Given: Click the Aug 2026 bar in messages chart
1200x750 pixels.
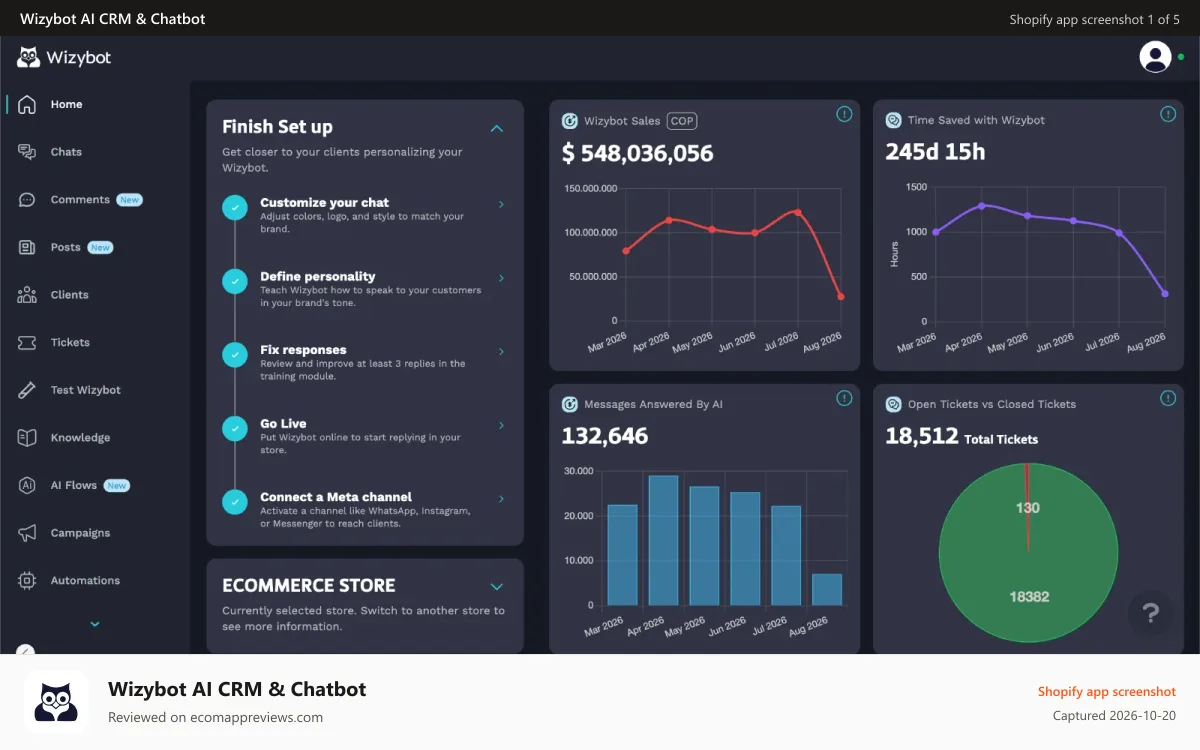Looking at the screenshot, I should (x=827, y=589).
